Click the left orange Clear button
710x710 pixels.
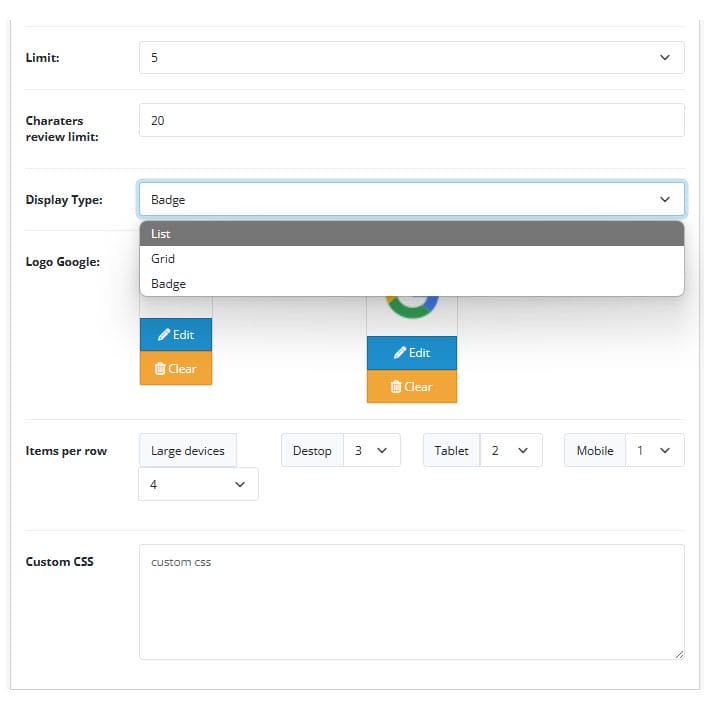(x=176, y=369)
